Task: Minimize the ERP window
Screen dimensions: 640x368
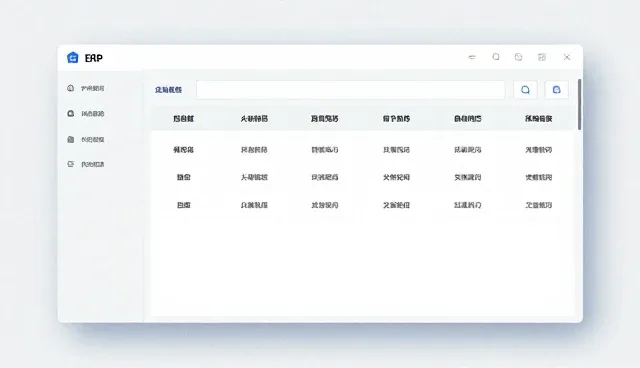Action: (472, 57)
